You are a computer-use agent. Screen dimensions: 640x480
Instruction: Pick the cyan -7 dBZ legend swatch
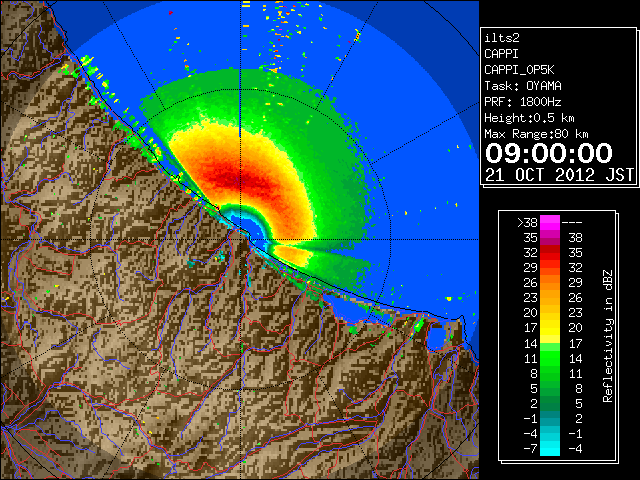click(x=550, y=449)
